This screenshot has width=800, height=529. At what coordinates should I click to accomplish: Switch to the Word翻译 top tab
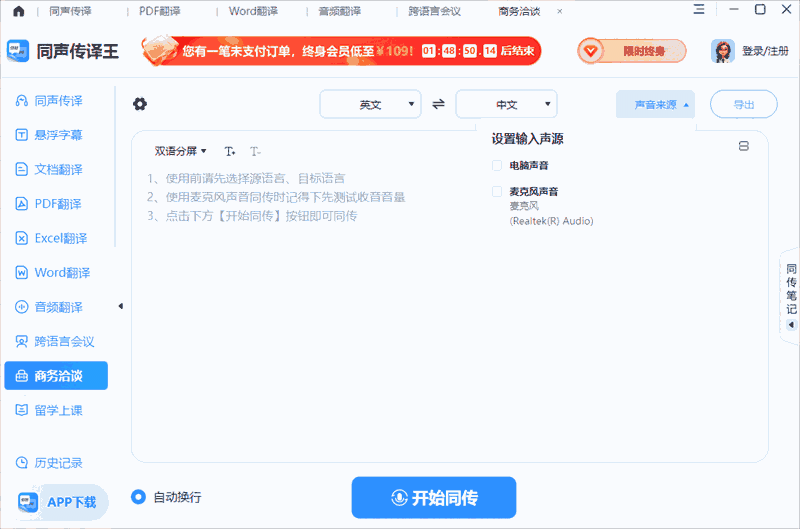tap(253, 11)
